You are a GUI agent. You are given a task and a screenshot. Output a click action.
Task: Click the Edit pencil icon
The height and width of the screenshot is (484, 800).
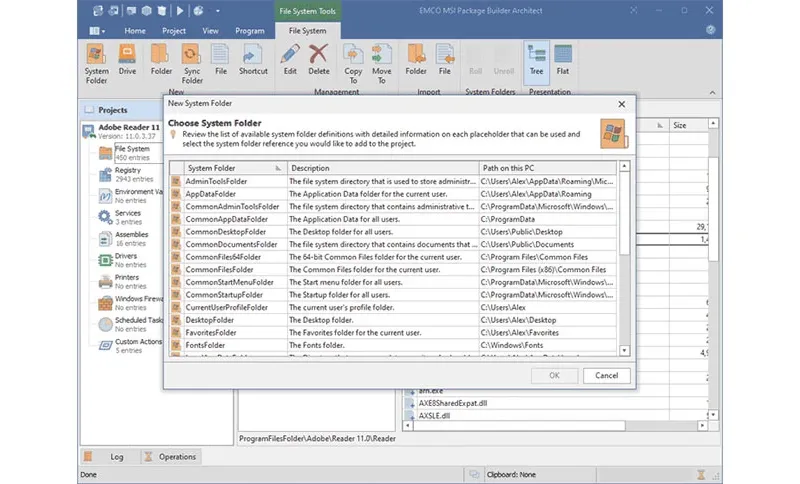[x=290, y=60]
